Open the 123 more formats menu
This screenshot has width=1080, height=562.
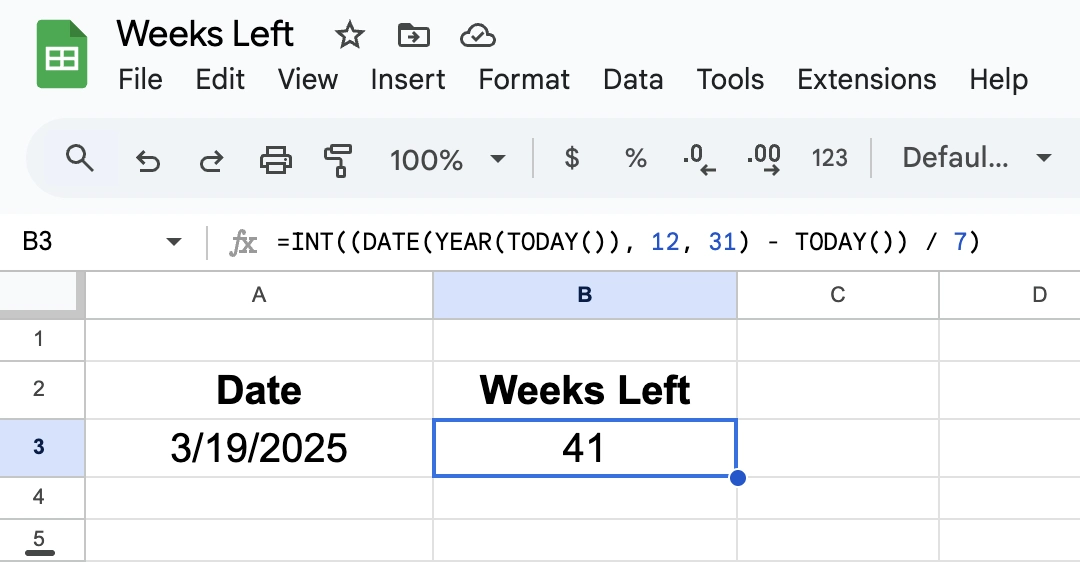[829, 158]
